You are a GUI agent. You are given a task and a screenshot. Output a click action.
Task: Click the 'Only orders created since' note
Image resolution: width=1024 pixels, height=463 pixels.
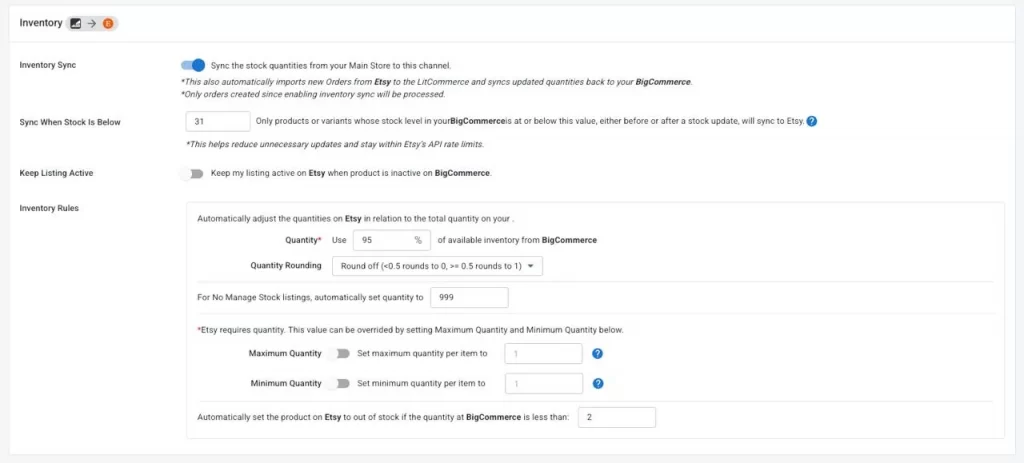click(313, 94)
